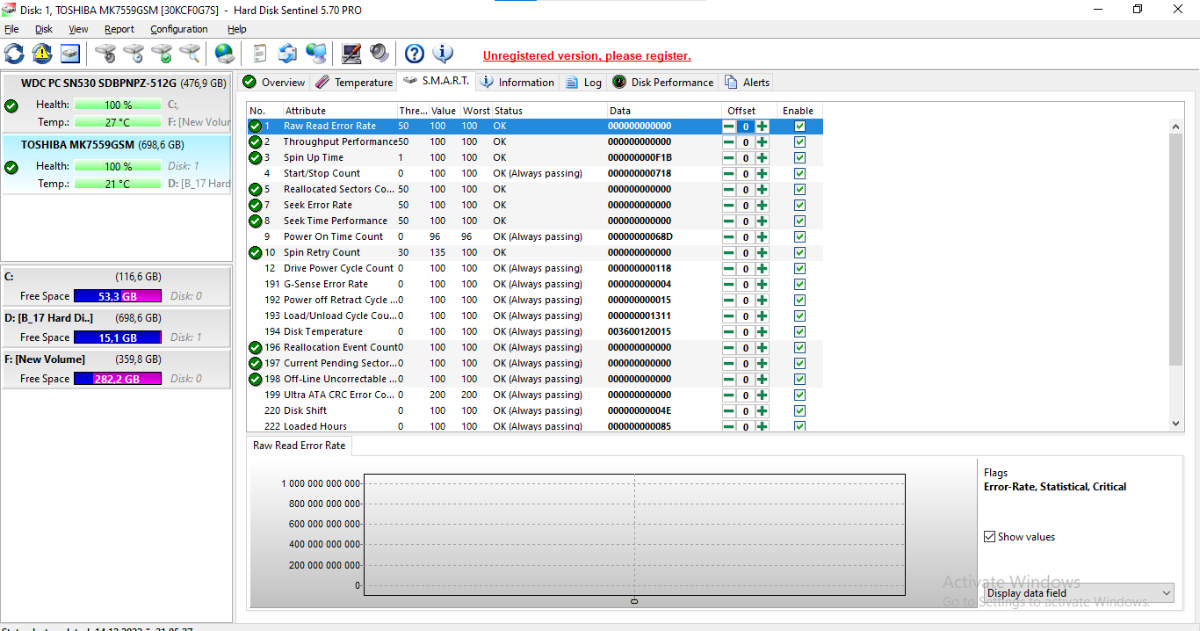Click the Unregistered version register link
1200x631 pixels.
click(x=586, y=56)
